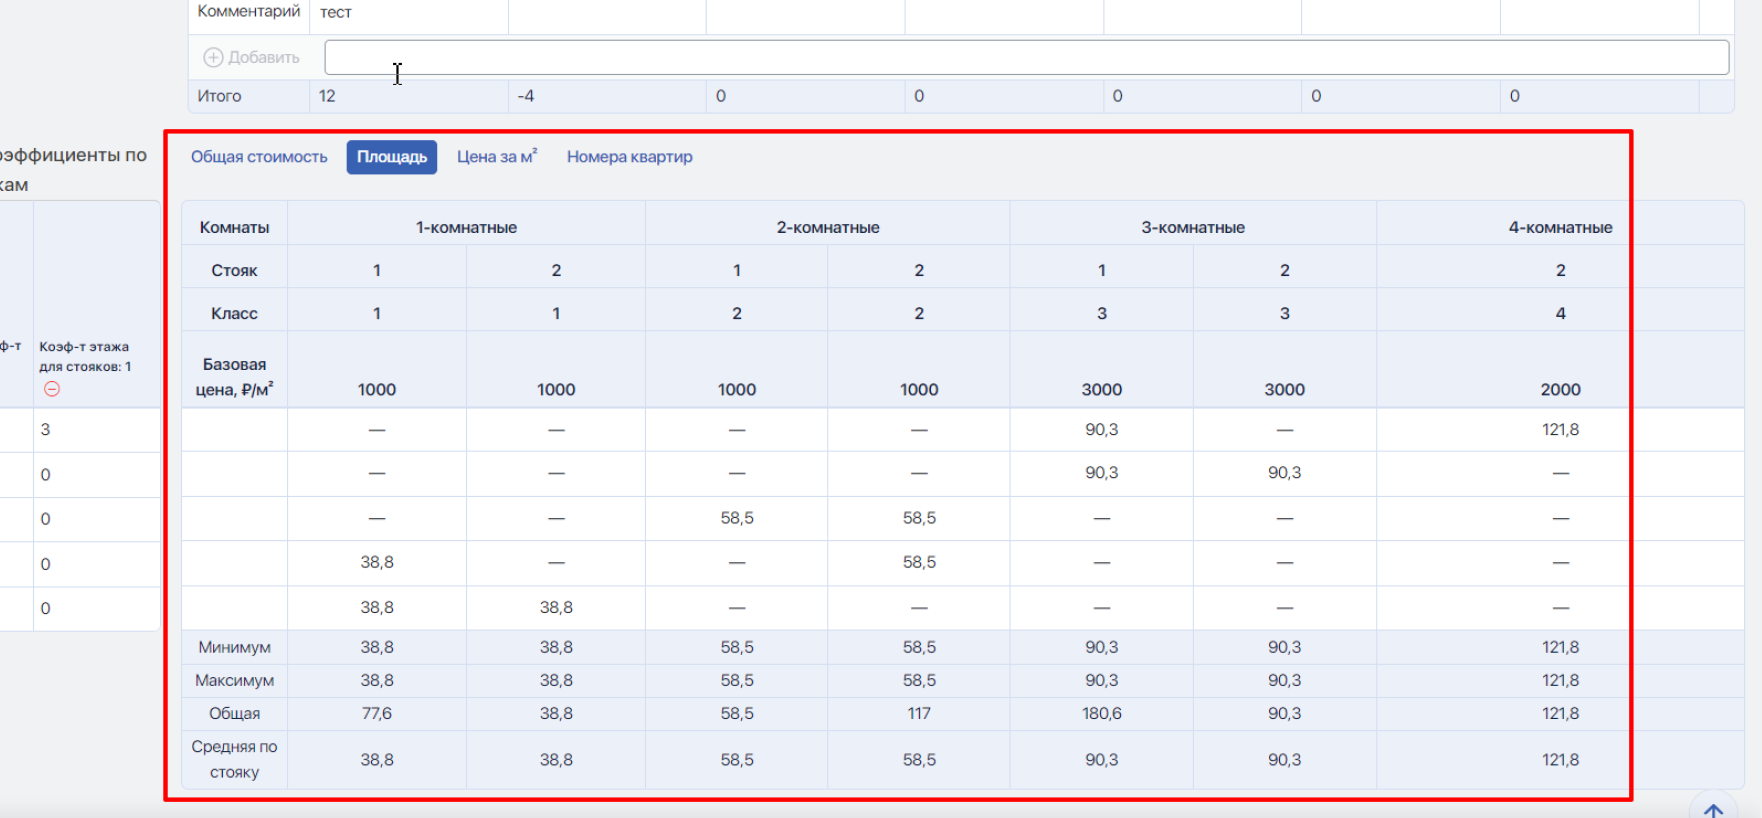Click the empty input field beside Добавить
This screenshot has height=818, width=1762.
tap(1026, 57)
